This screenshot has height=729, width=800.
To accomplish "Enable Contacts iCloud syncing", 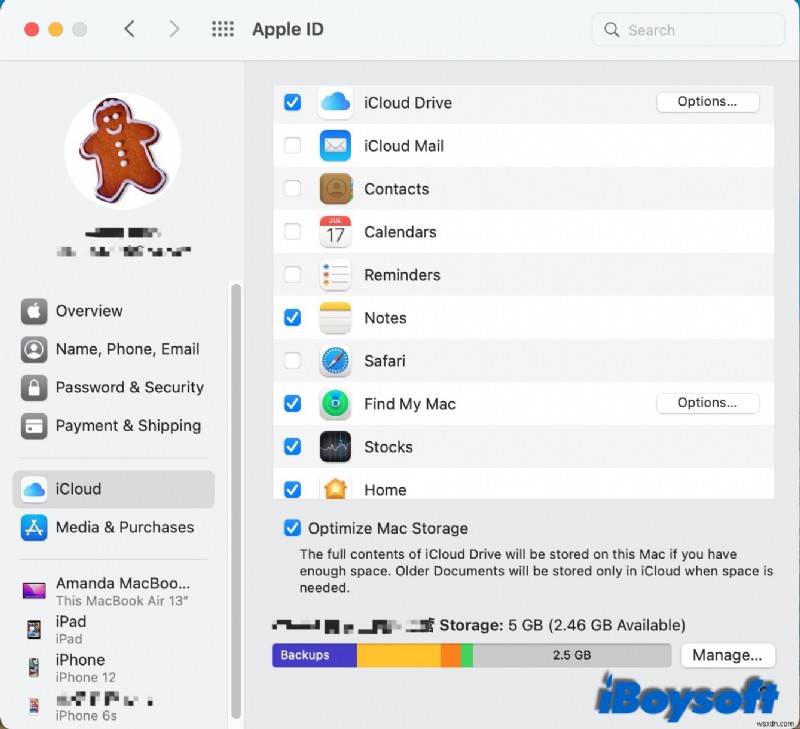I will click(292, 188).
